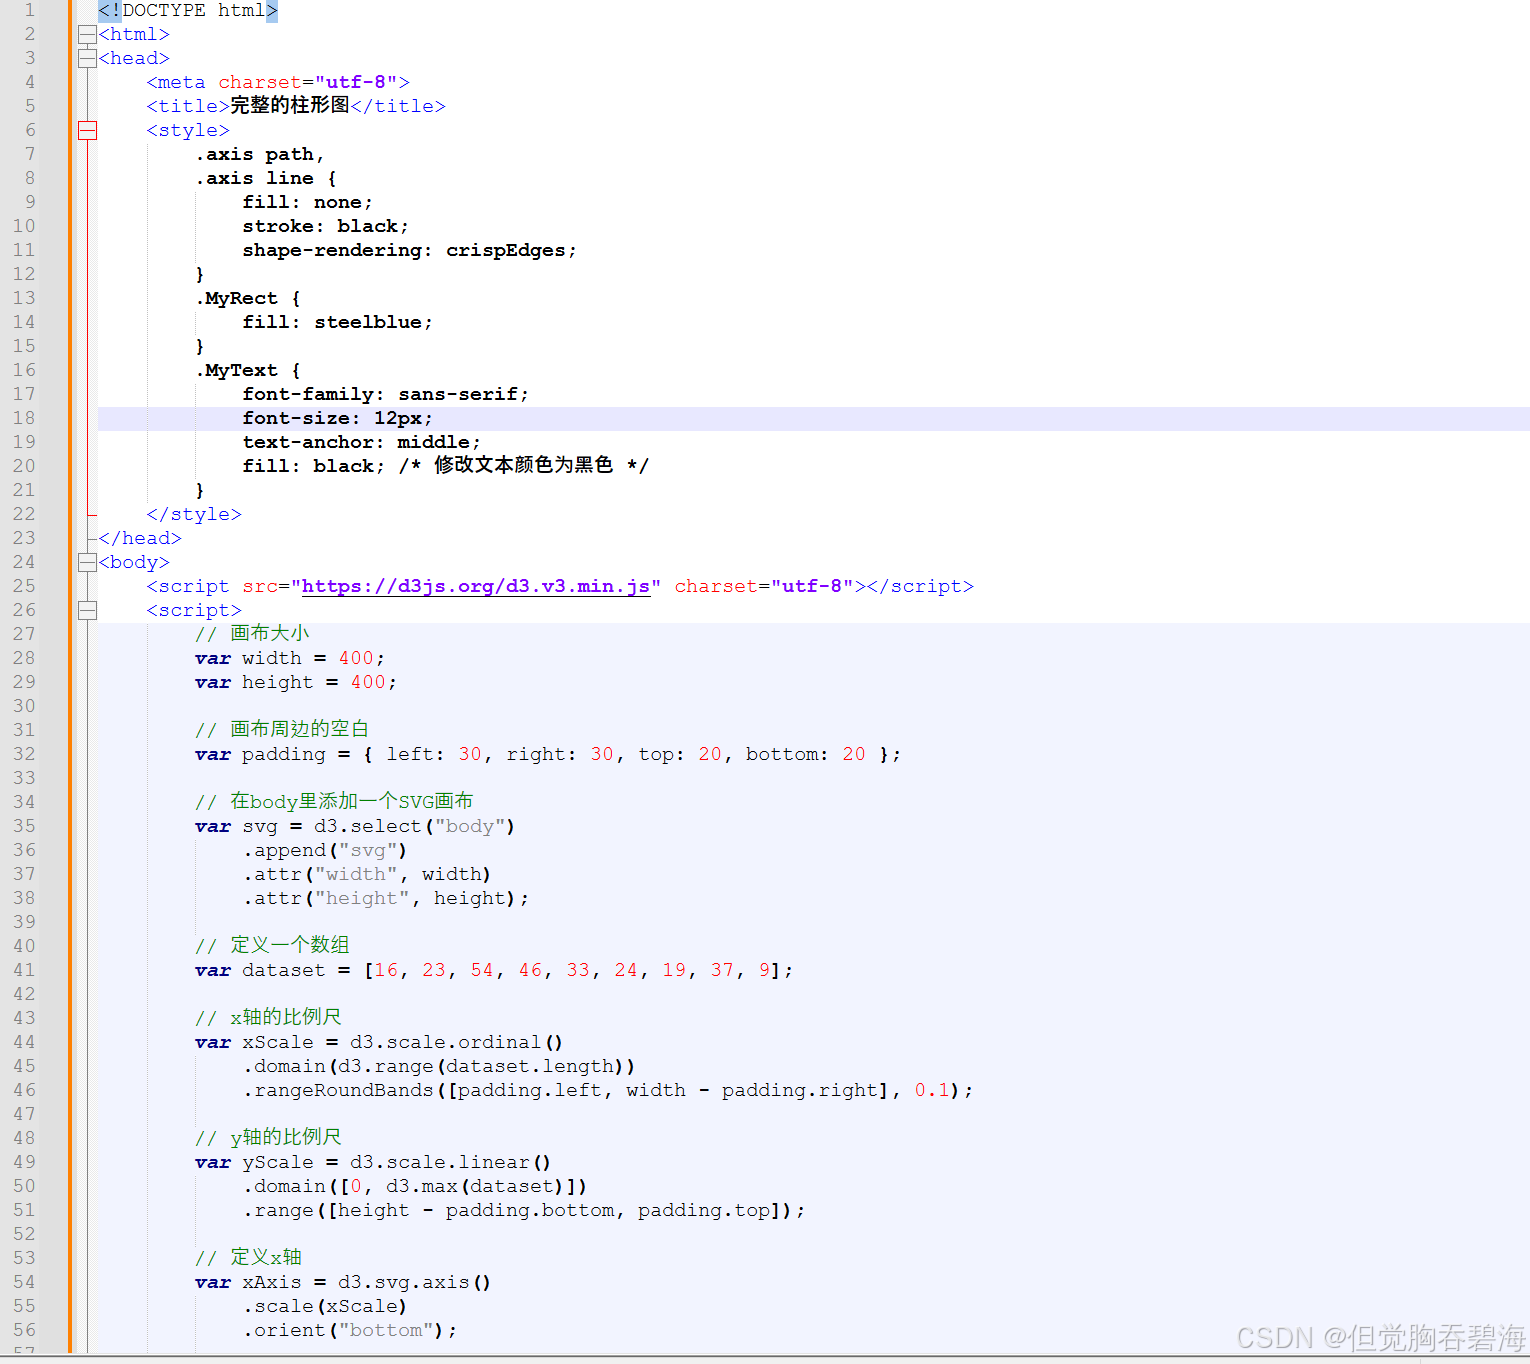Click the comment 'x轴的比例尺'
Screen dimensions: 1530x1364
coord(286,1017)
